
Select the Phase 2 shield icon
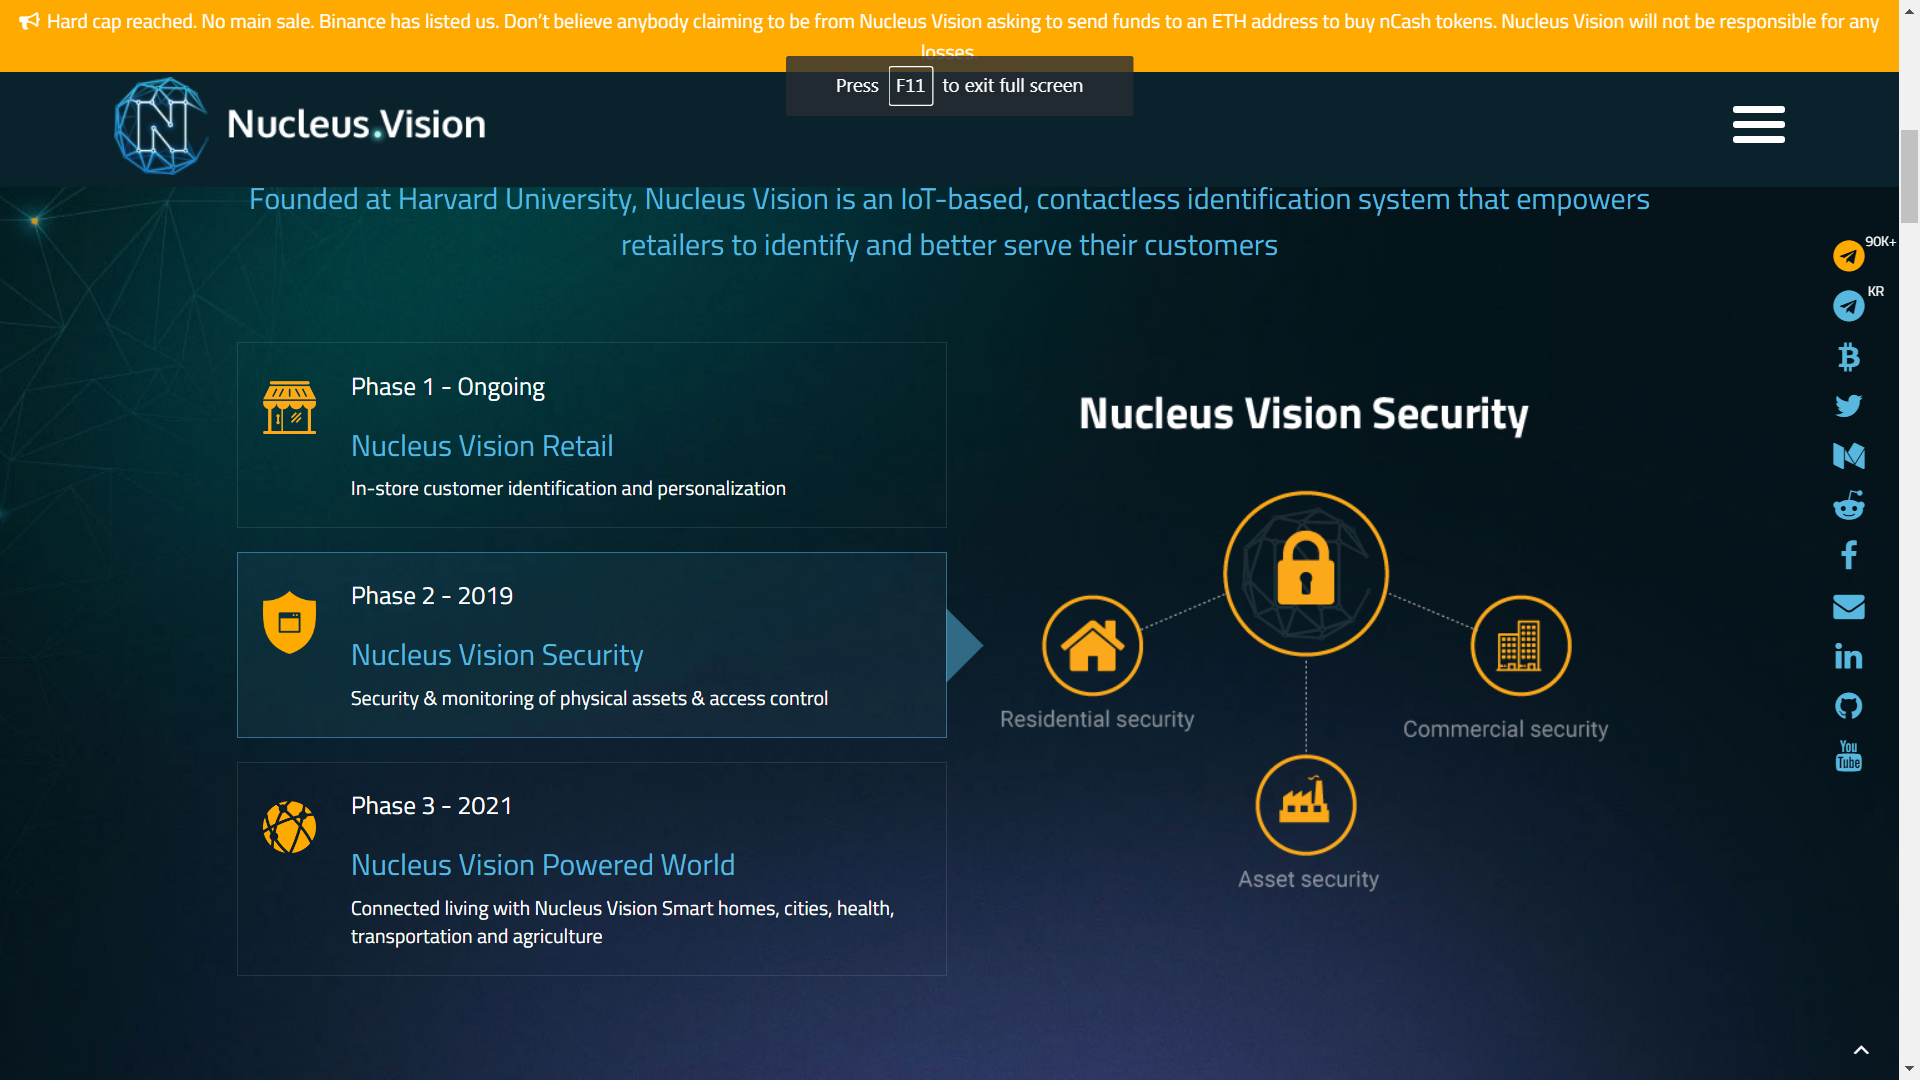pyautogui.click(x=289, y=622)
